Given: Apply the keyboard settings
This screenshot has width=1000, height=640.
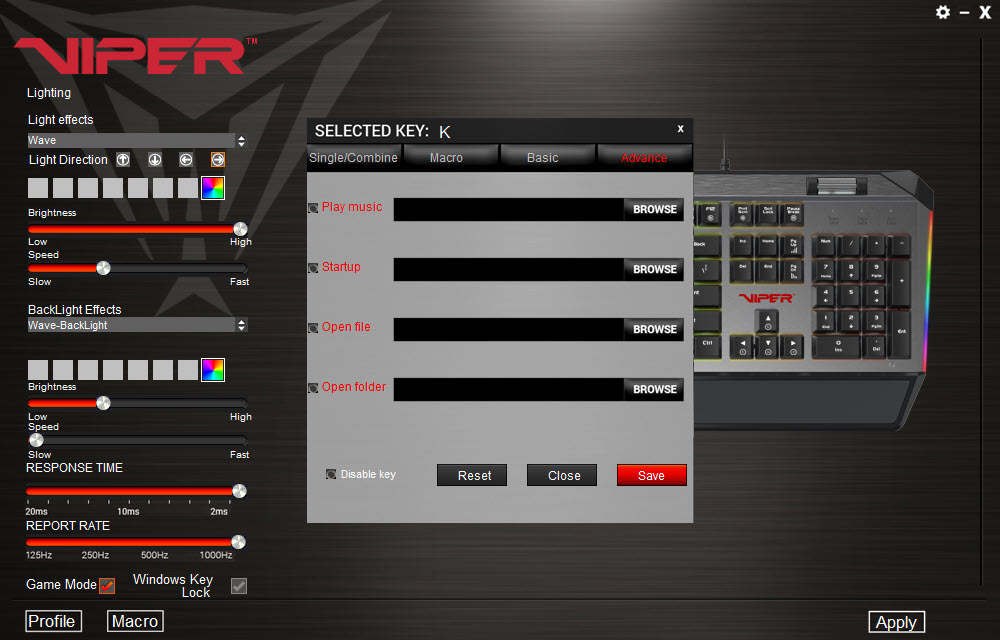Looking at the screenshot, I should 897,622.
